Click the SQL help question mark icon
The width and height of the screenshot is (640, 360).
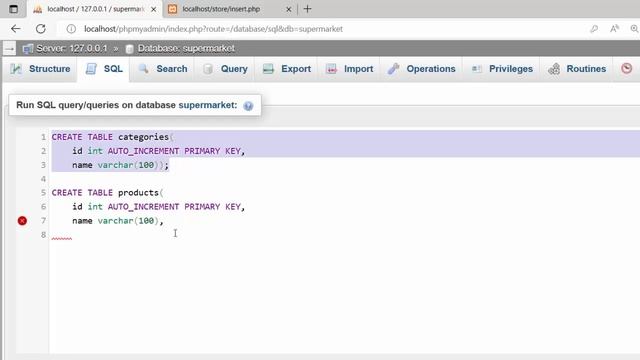[x=248, y=106]
